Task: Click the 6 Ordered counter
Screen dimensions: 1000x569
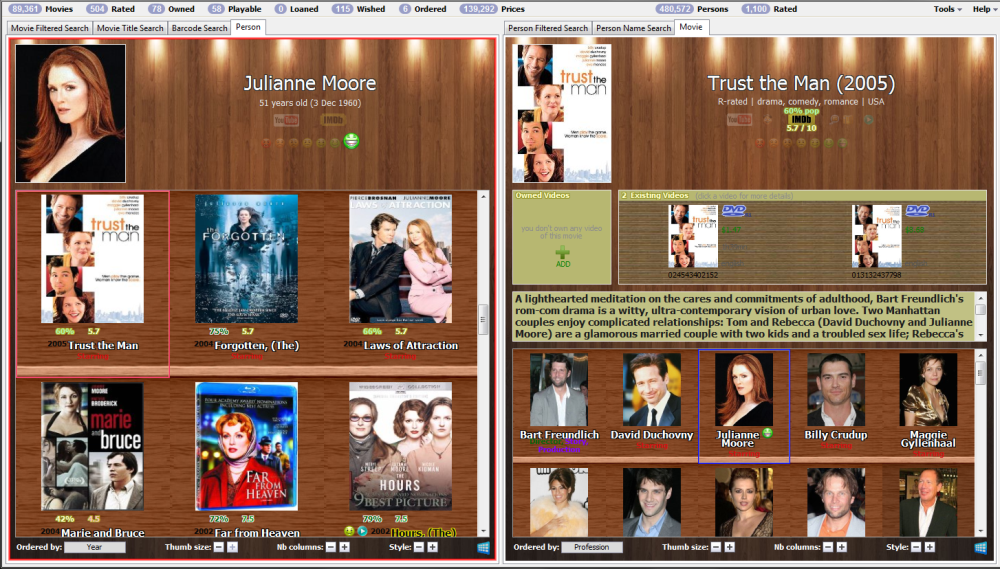Action: coord(422,9)
